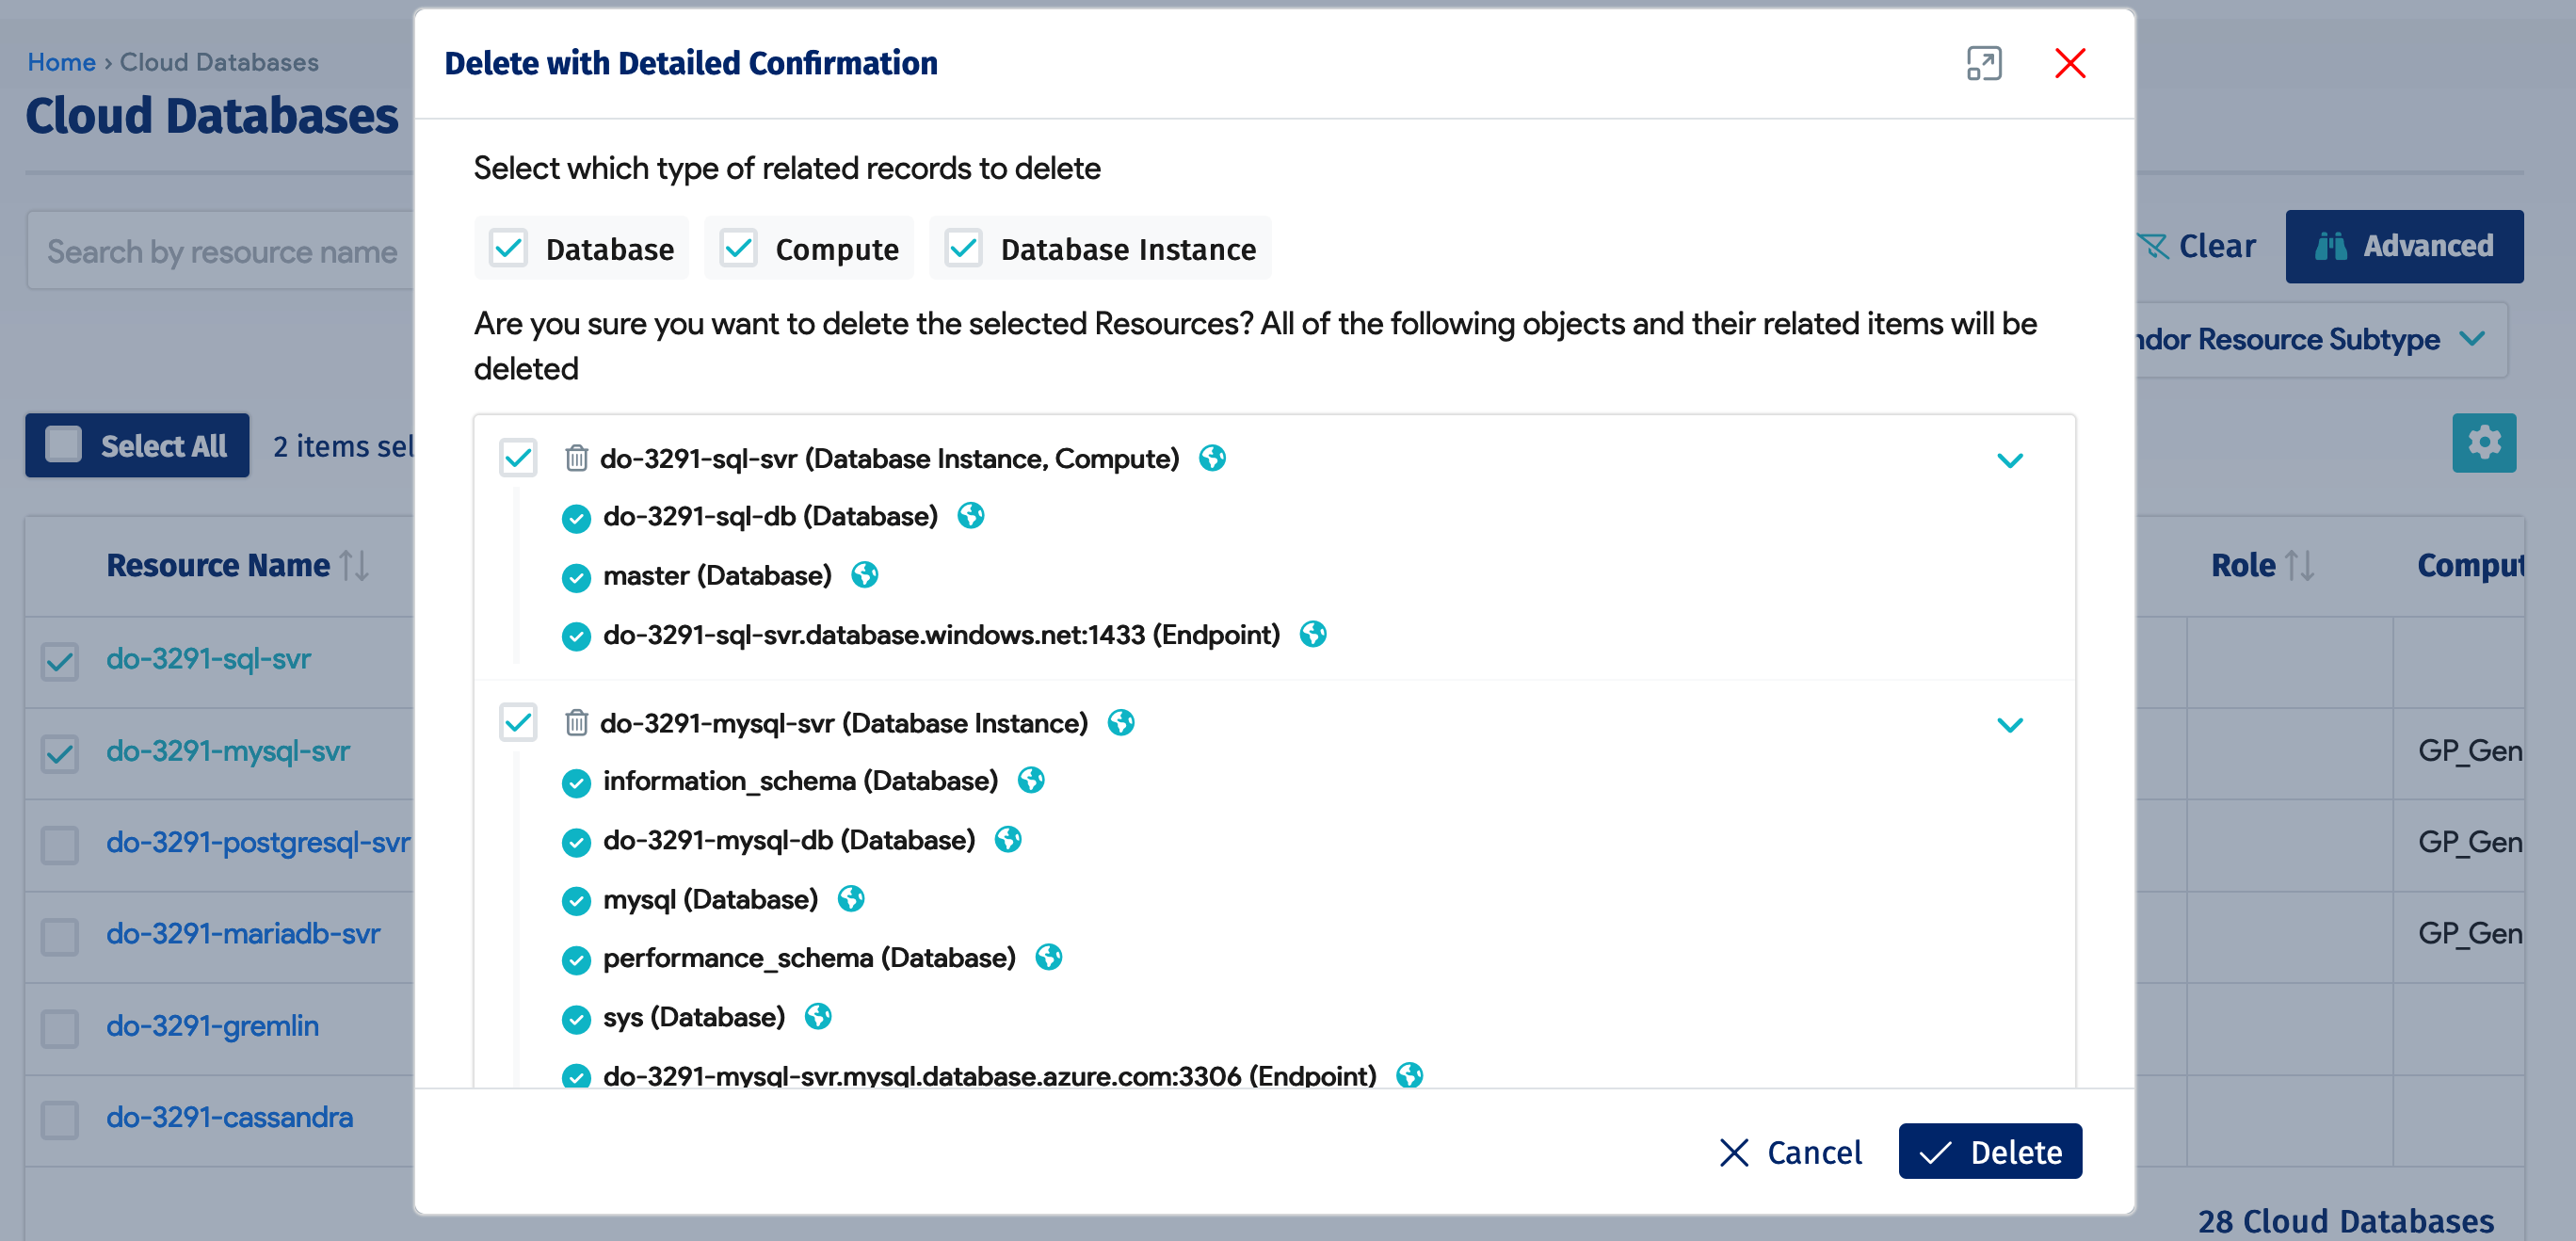Click the search by resource name field
2576x1241 pixels.
pos(222,250)
